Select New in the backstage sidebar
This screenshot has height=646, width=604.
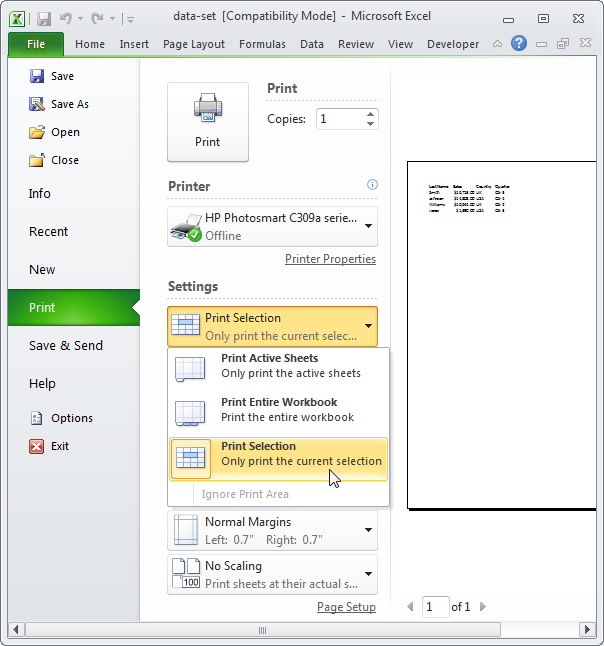[42, 269]
